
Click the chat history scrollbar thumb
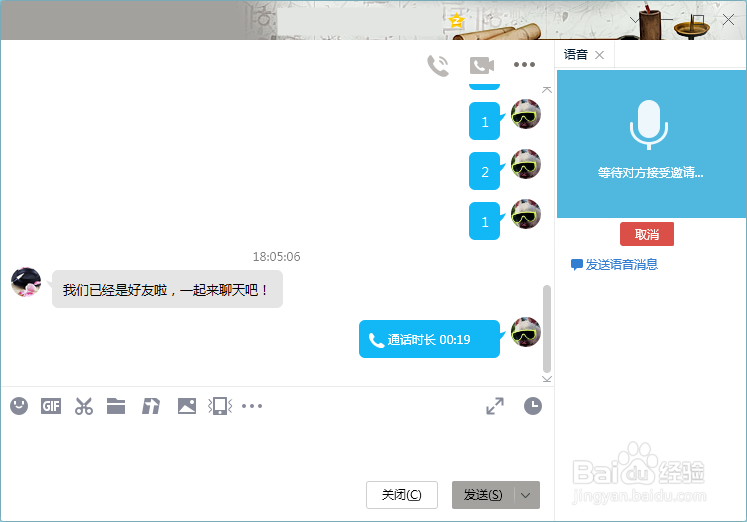click(547, 329)
